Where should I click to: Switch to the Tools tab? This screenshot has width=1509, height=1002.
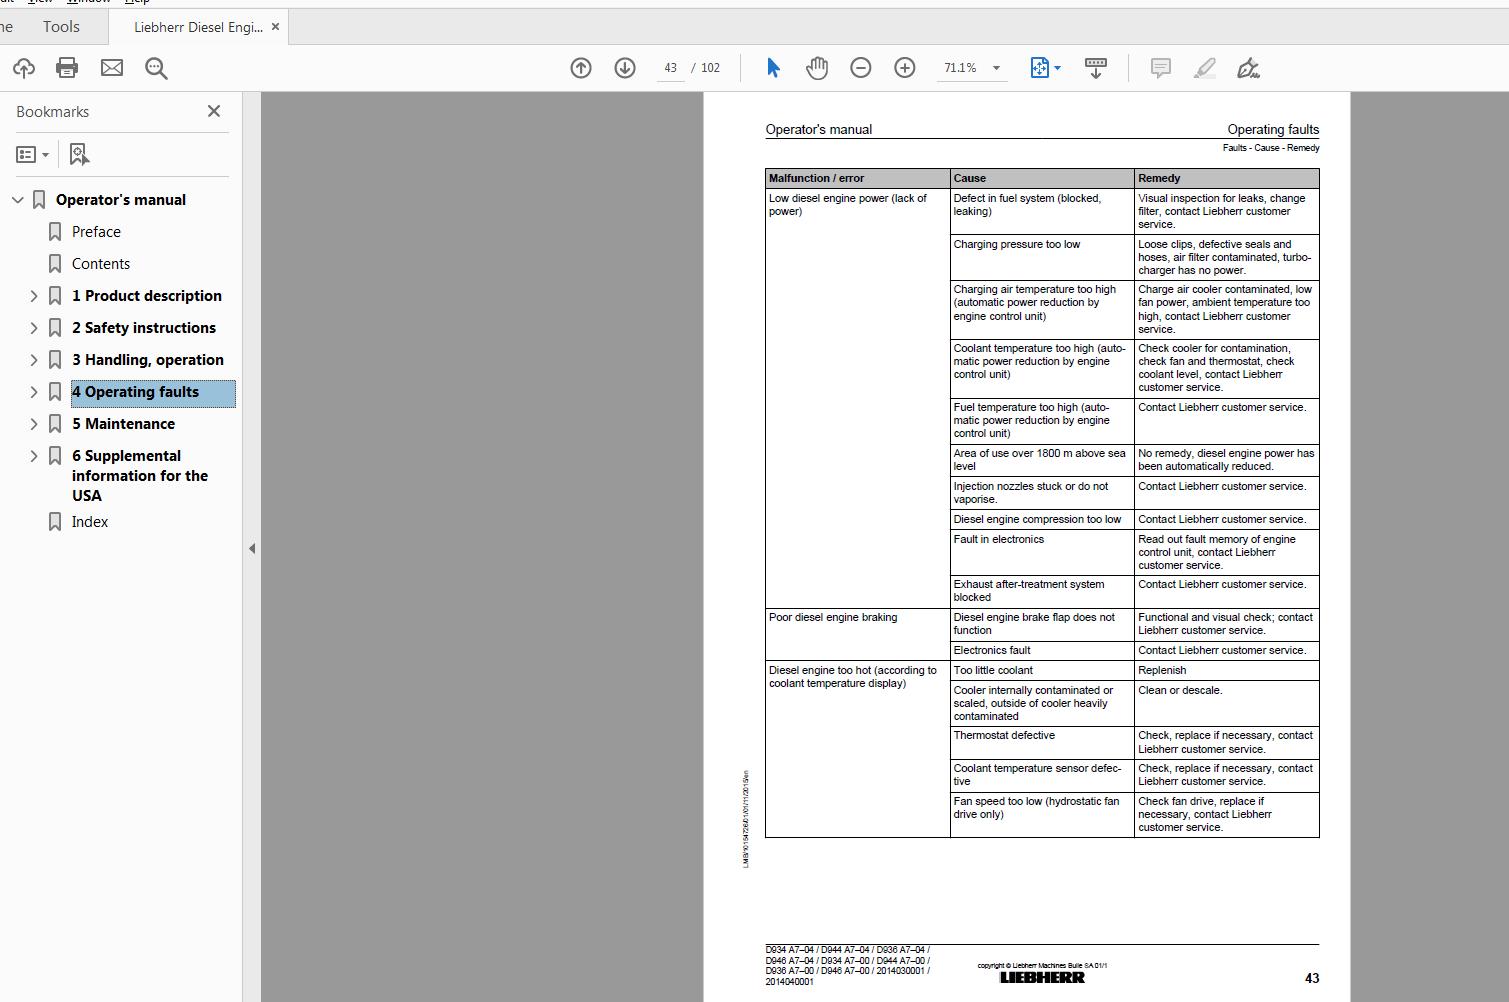(x=61, y=27)
